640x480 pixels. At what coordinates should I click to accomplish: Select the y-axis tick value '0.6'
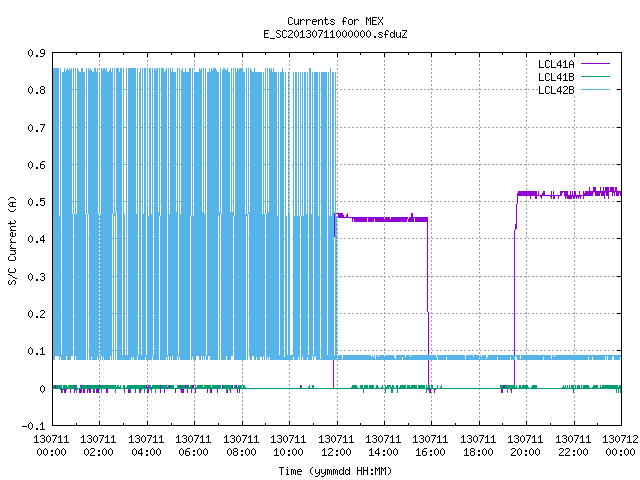(36, 165)
